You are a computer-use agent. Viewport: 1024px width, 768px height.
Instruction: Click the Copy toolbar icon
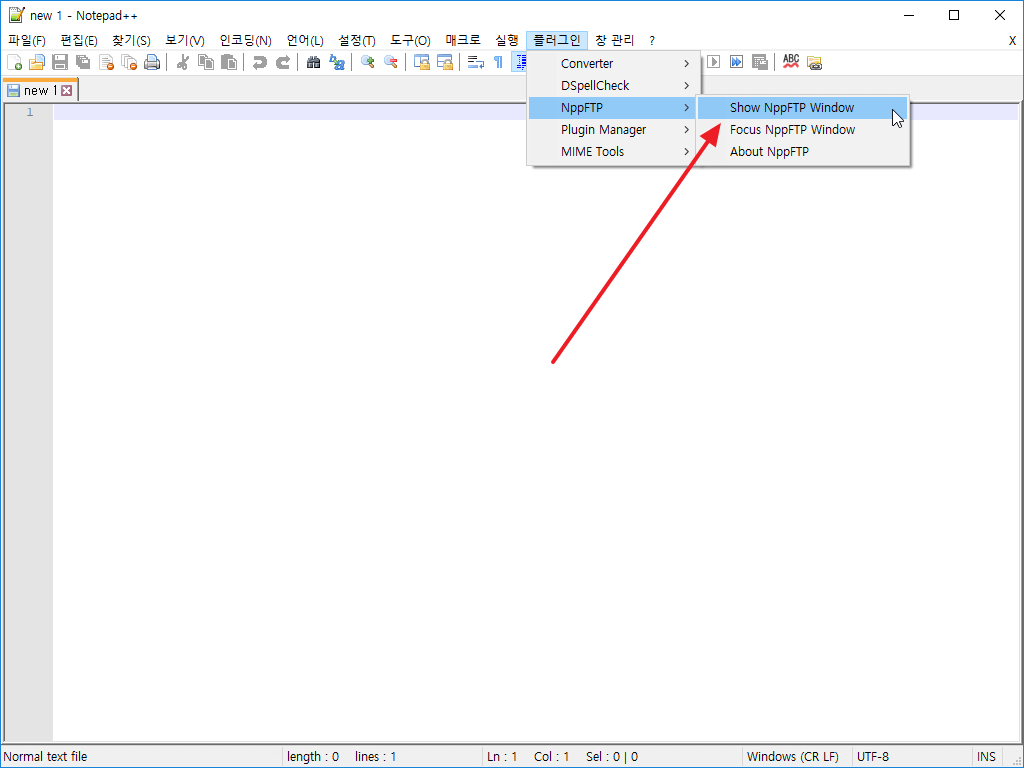coord(206,62)
